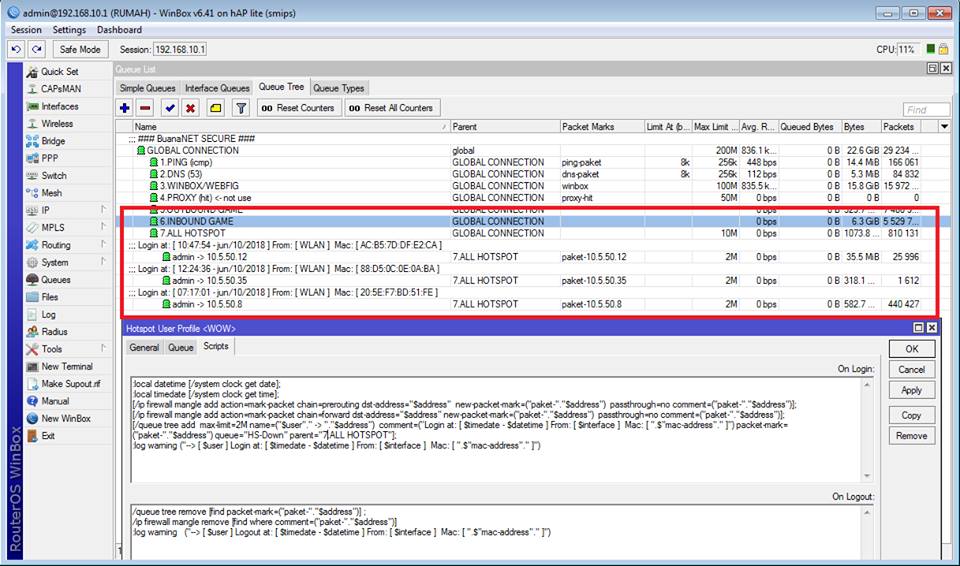
Task: Click the red minus Remove icon
Action: pyautogui.click(x=145, y=108)
